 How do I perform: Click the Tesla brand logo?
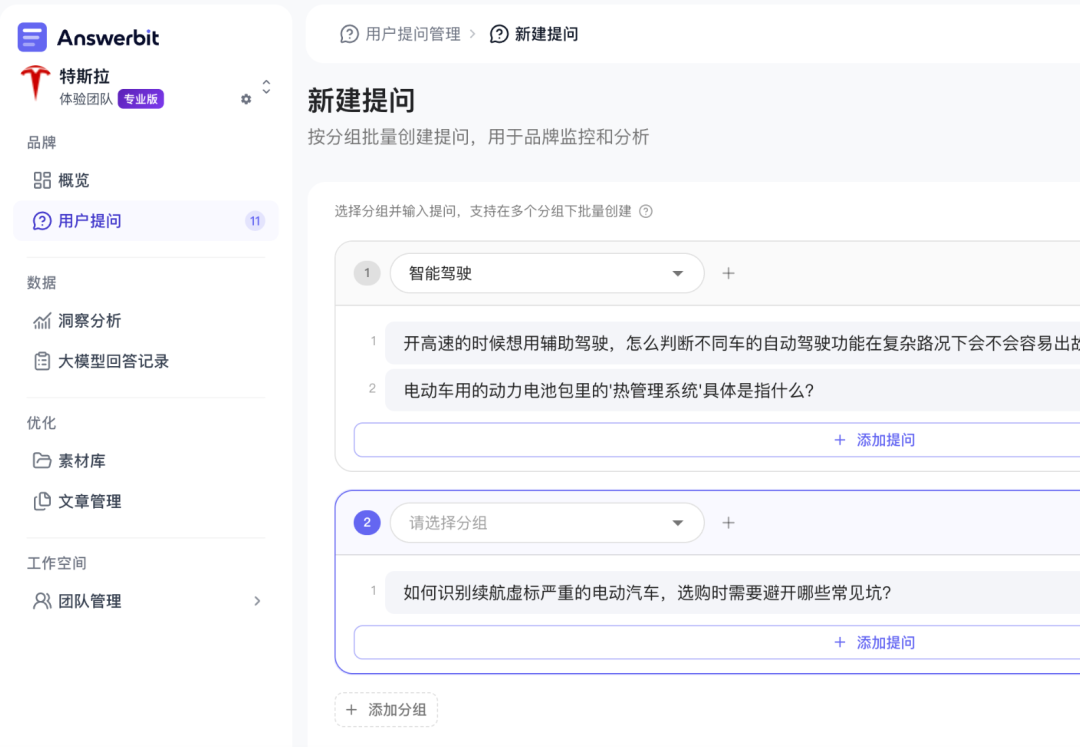coord(35,83)
